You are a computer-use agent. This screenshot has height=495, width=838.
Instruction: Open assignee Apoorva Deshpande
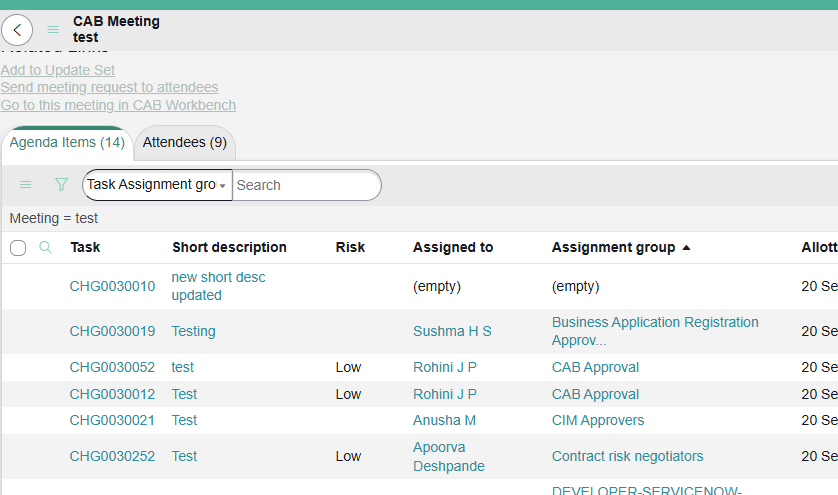point(449,457)
